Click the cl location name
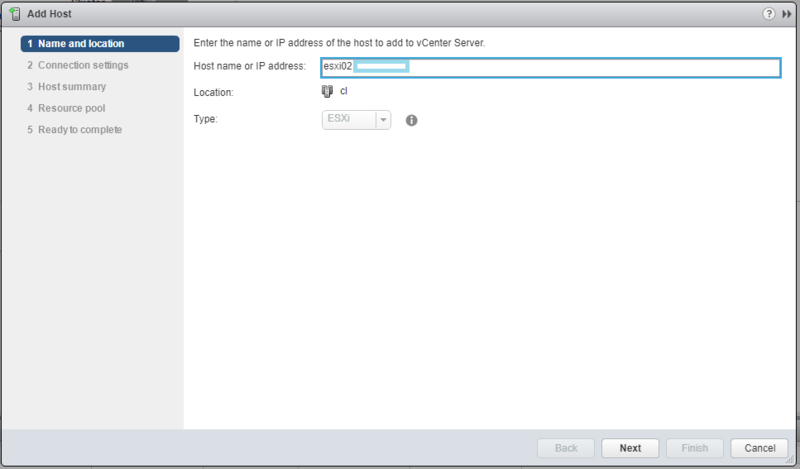The image size is (800, 469). pos(343,91)
